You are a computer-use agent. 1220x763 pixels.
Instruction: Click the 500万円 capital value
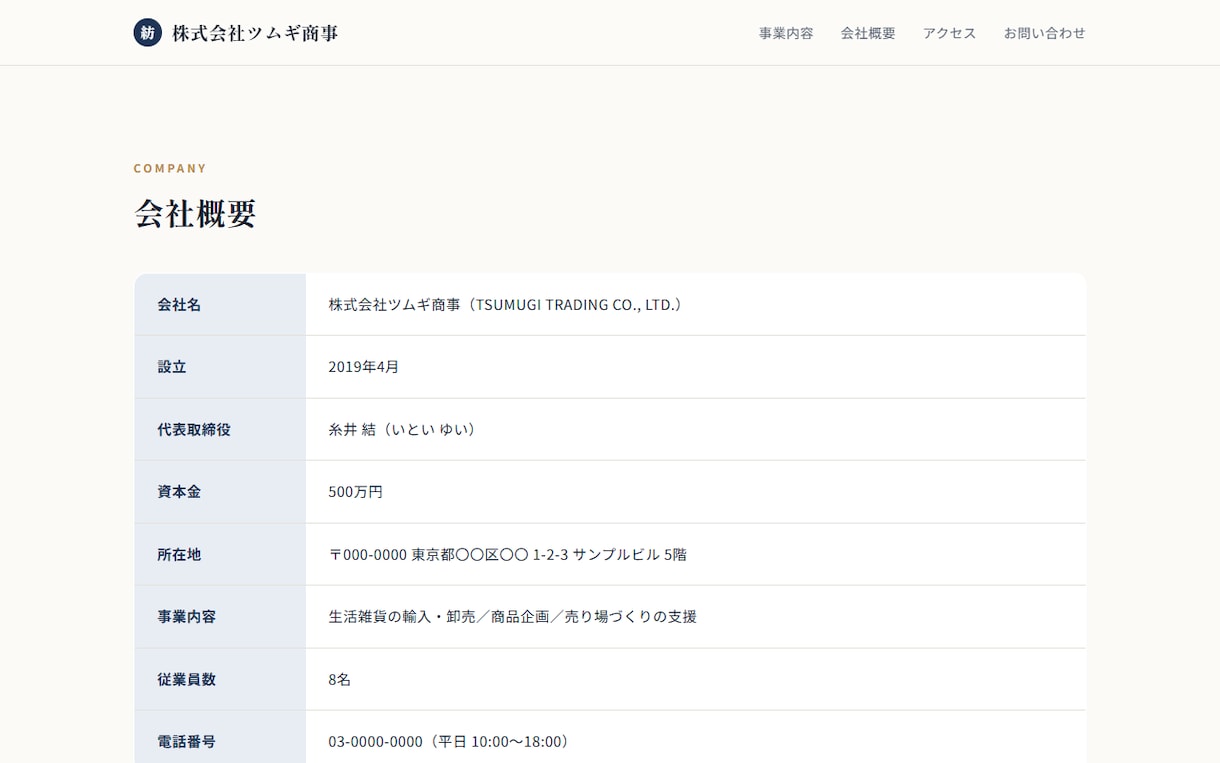coord(356,492)
